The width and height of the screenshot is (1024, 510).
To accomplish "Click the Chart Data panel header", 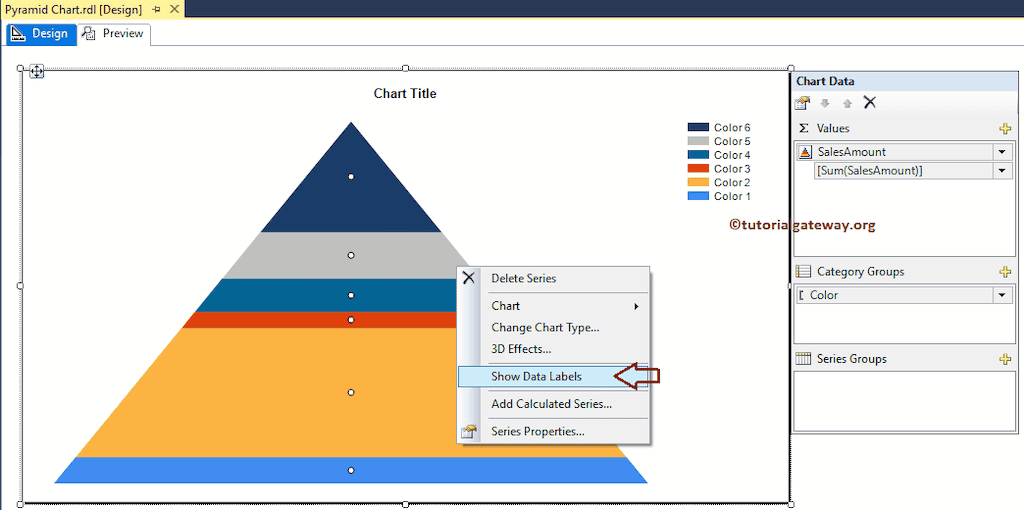I will tap(903, 81).
